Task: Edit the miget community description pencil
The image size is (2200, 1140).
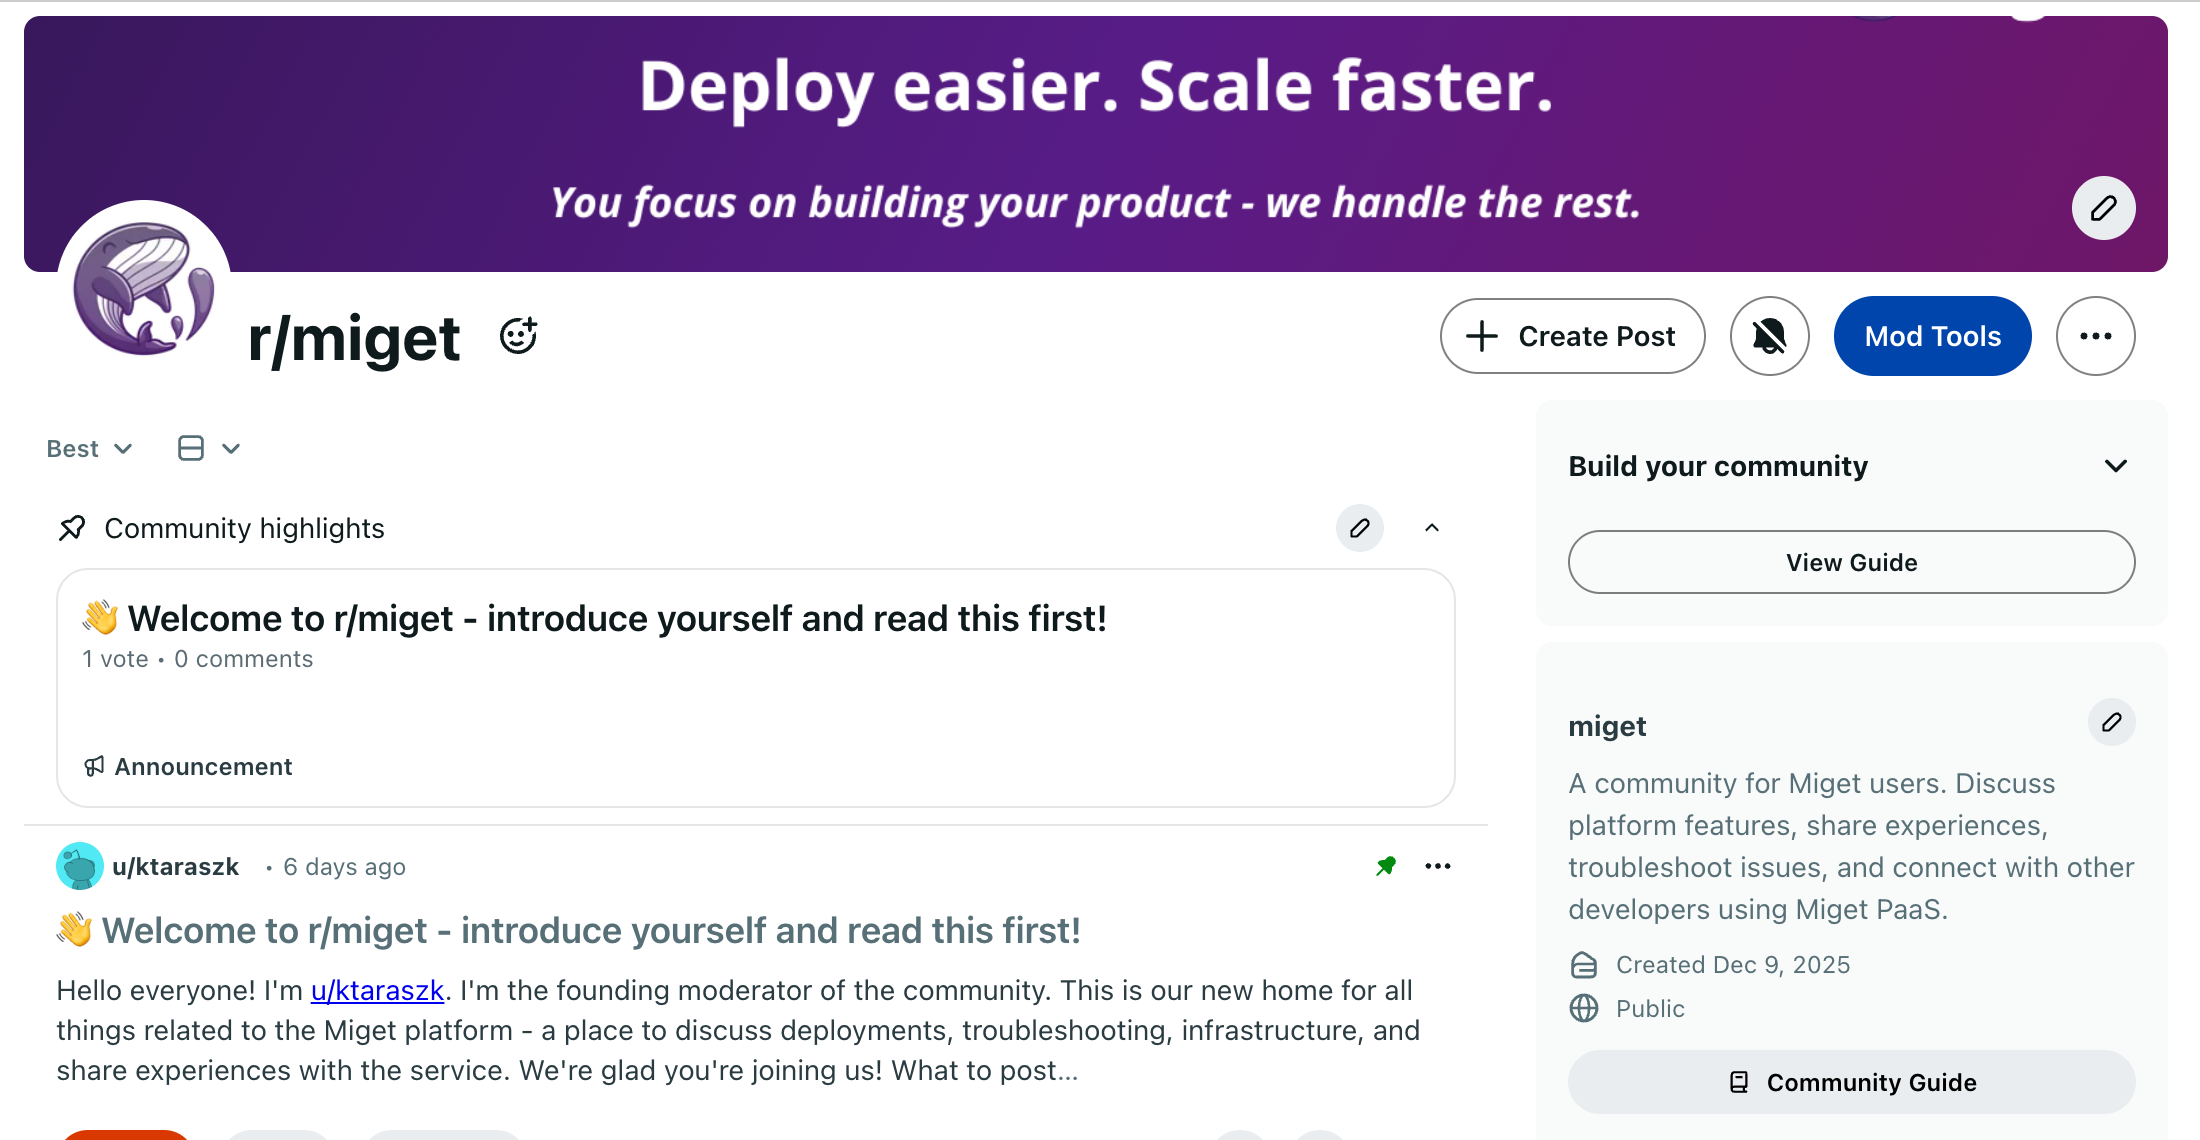Action: pyautogui.click(x=2111, y=722)
